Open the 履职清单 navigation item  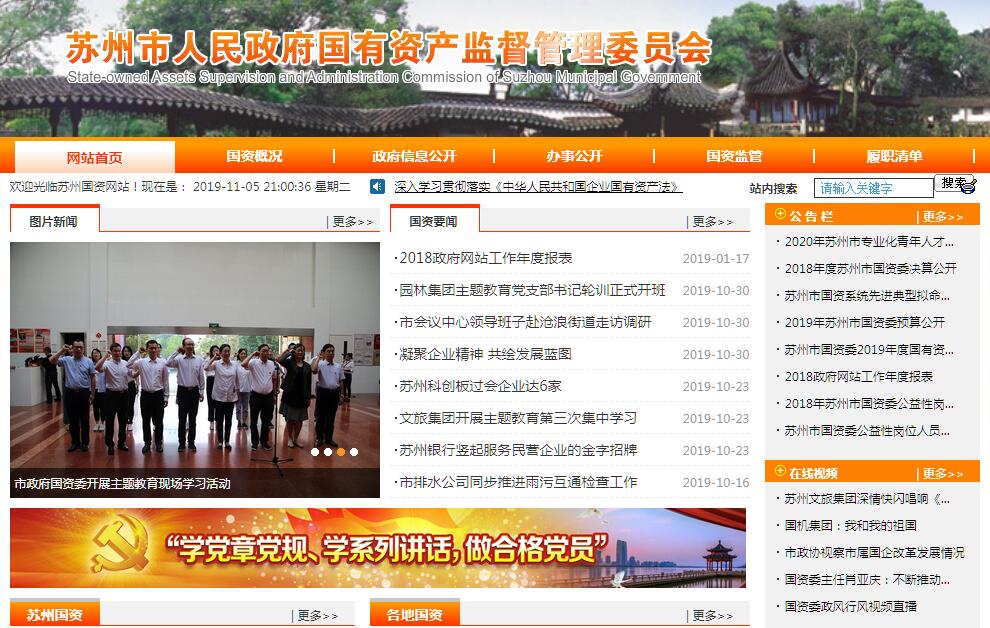click(894, 156)
